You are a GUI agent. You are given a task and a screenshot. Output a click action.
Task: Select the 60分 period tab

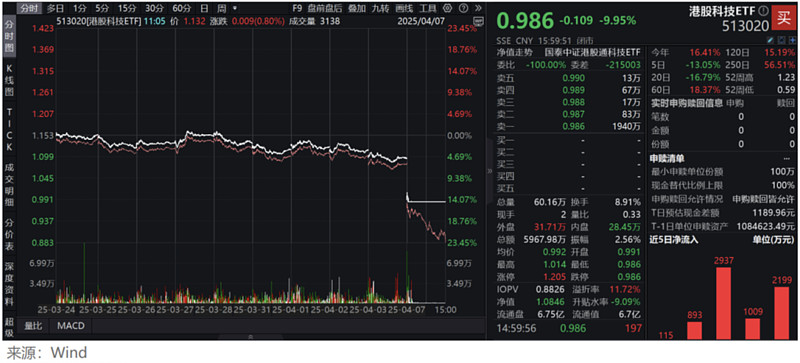click(181, 9)
